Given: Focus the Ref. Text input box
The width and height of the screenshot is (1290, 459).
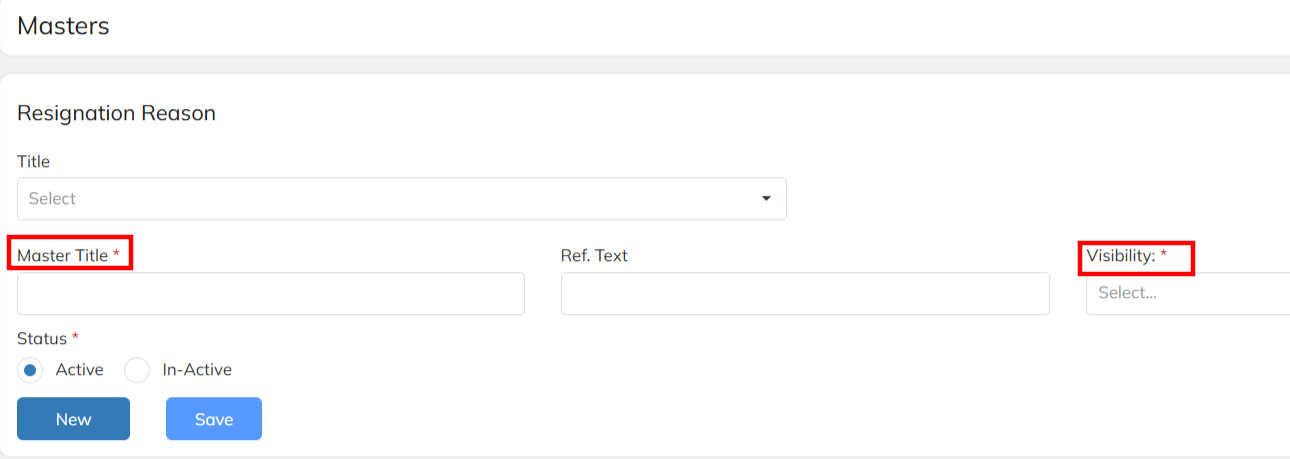Looking at the screenshot, I should [x=805, y=294].
